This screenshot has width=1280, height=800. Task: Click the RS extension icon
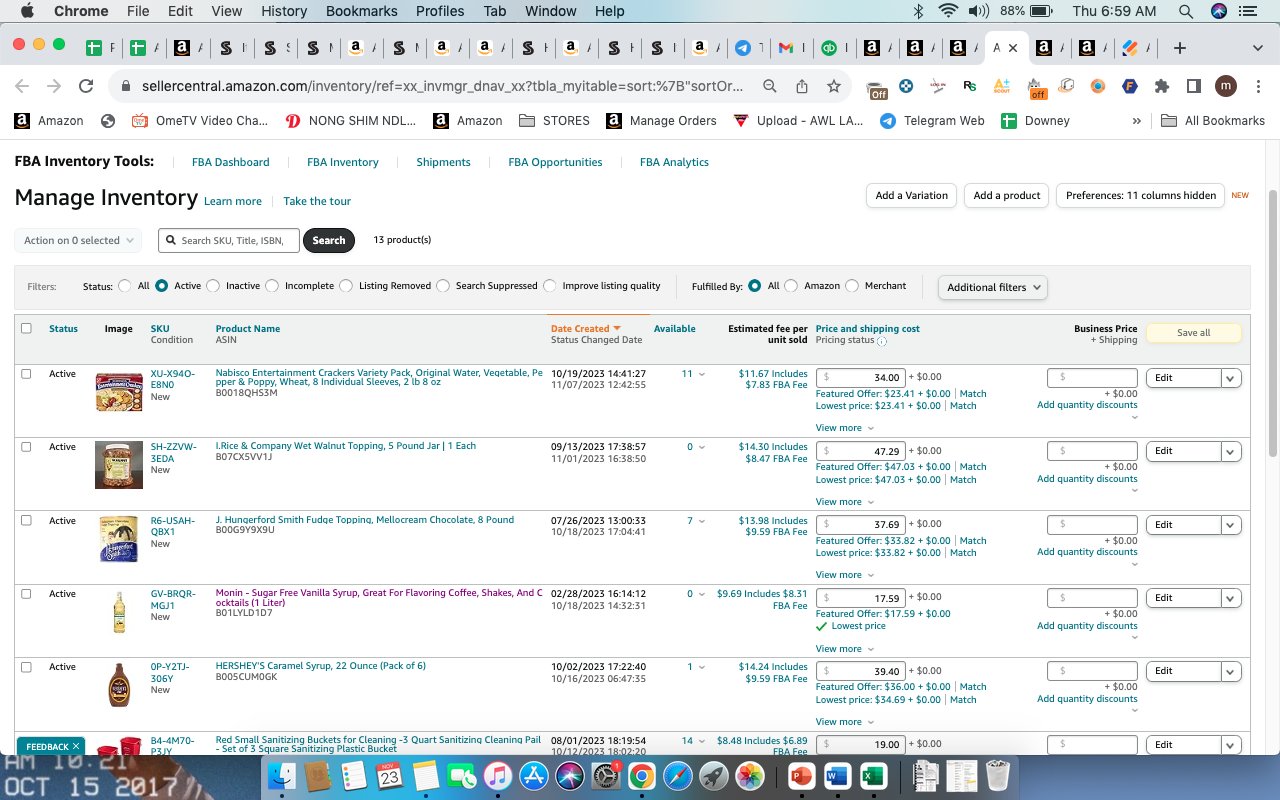969,87
